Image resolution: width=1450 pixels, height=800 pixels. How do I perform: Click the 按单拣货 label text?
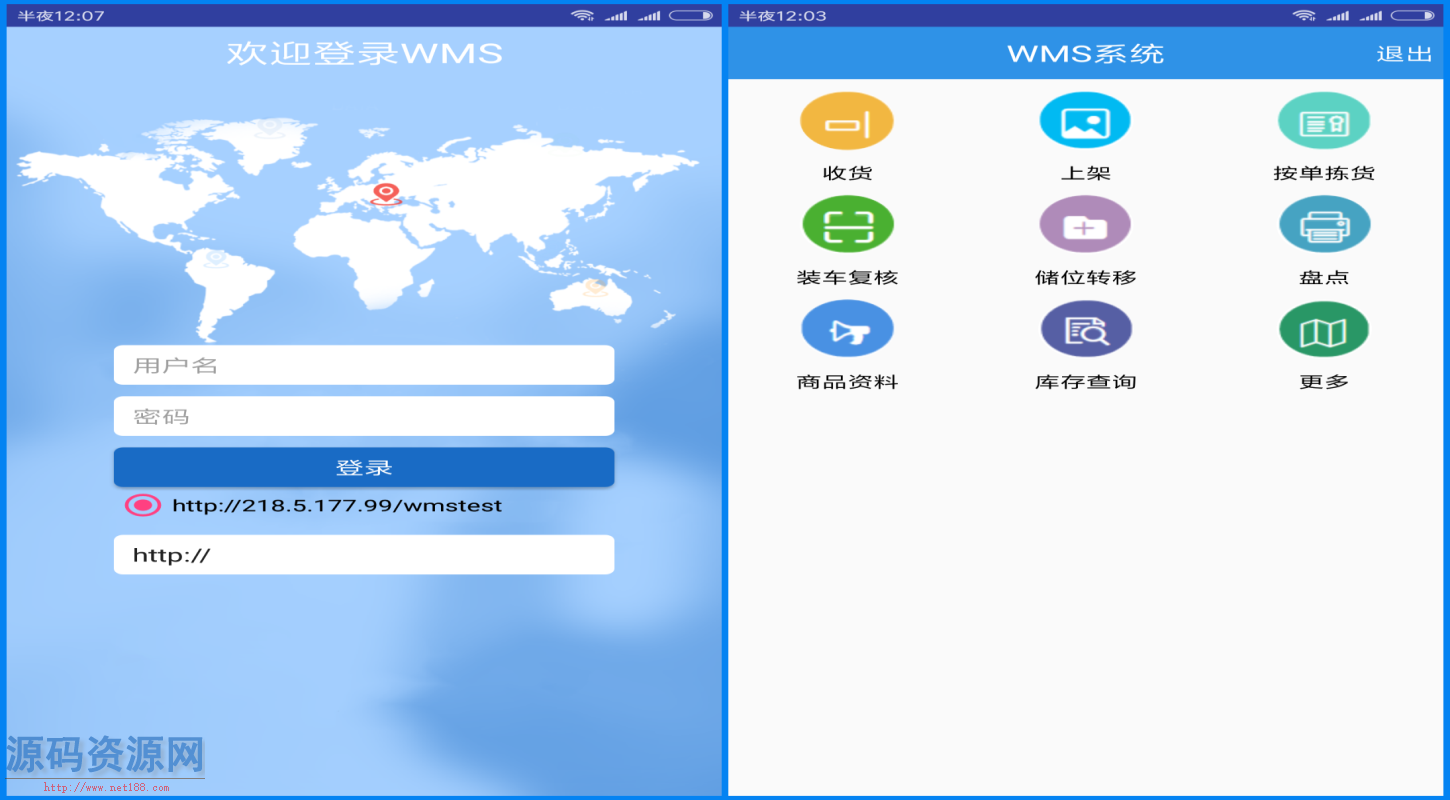pyautogui.click(x=1324, y=173)
